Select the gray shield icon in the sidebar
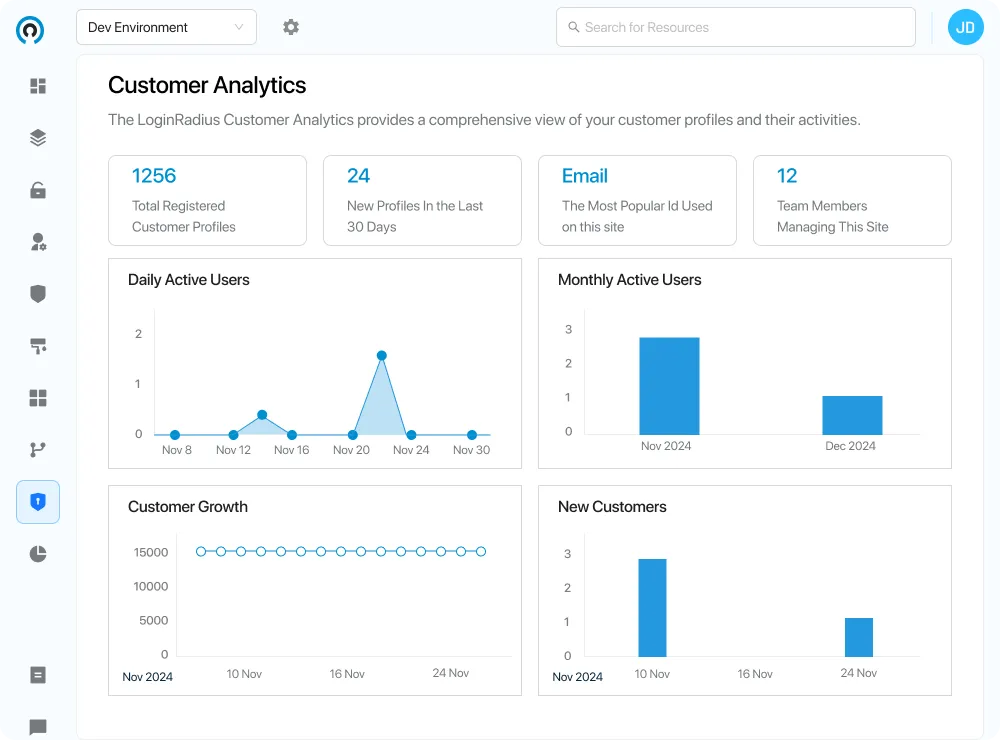Screen dimensions: 1000x740 click(x=37, y=293)
